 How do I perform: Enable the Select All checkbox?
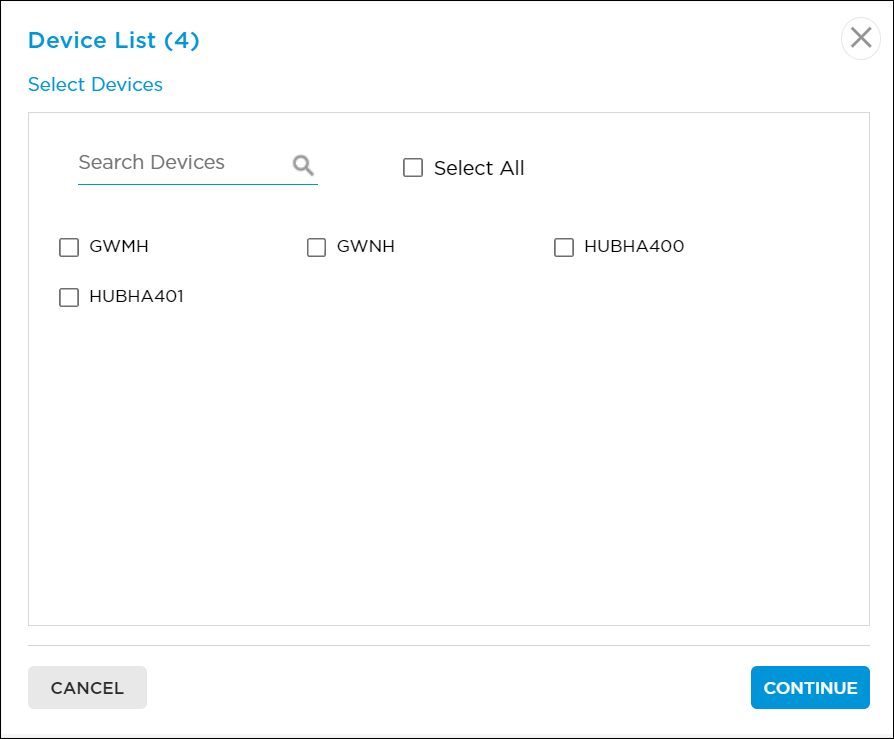[x=412, y=167]
